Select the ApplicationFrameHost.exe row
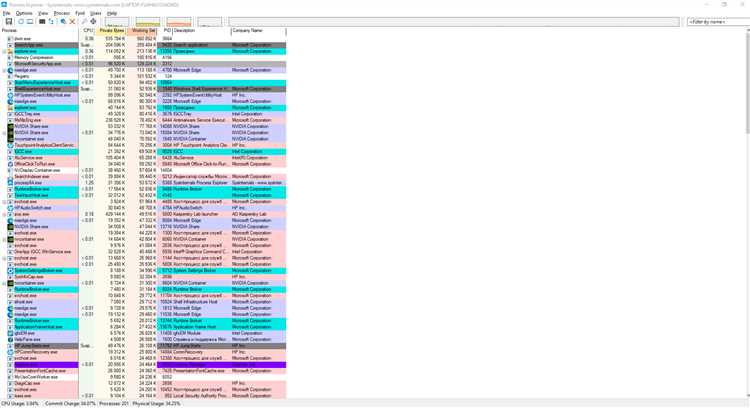The height and width of the screenshot is (408, 750). pos(143,327)
